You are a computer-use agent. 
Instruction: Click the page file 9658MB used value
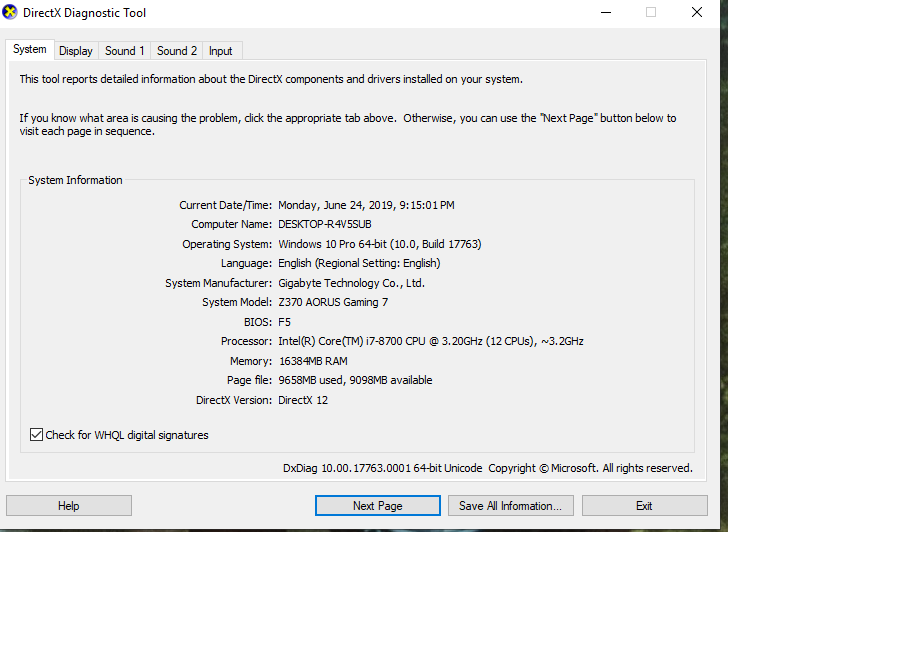point(355,381)
